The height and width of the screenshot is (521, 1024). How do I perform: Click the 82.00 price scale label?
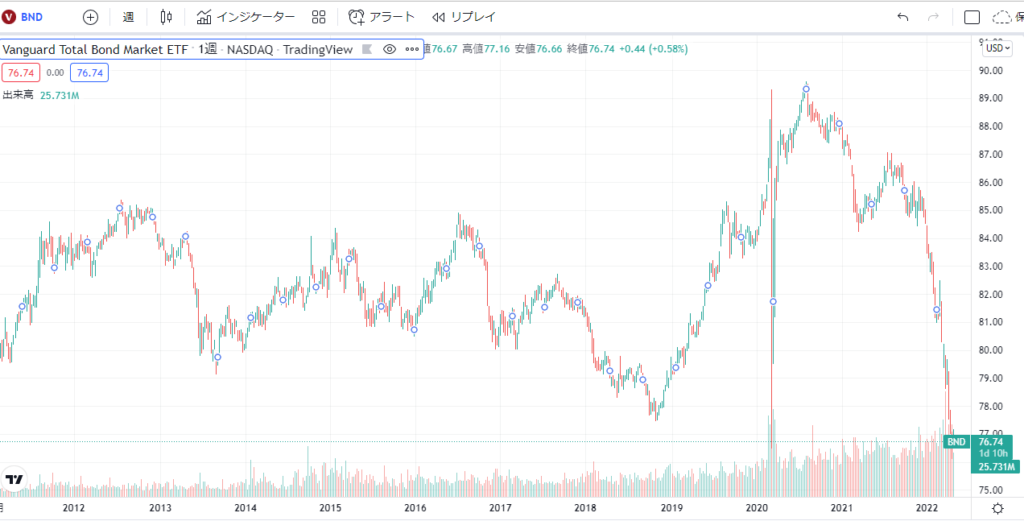click(991, 294)
